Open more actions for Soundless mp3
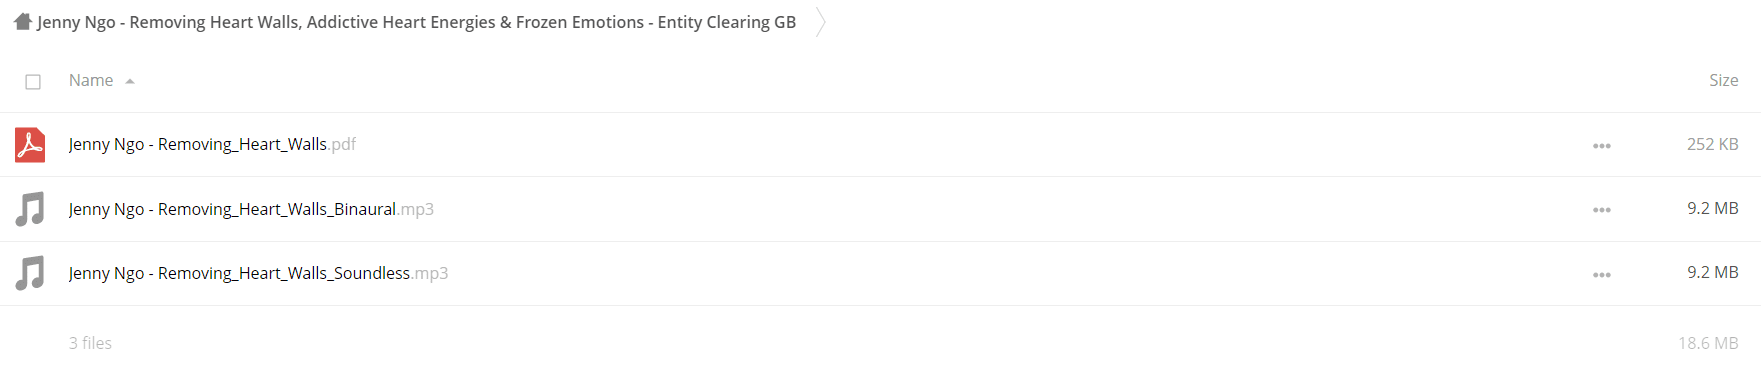Viewport: 1761px width, 376px height. (x=1602, y=275)
